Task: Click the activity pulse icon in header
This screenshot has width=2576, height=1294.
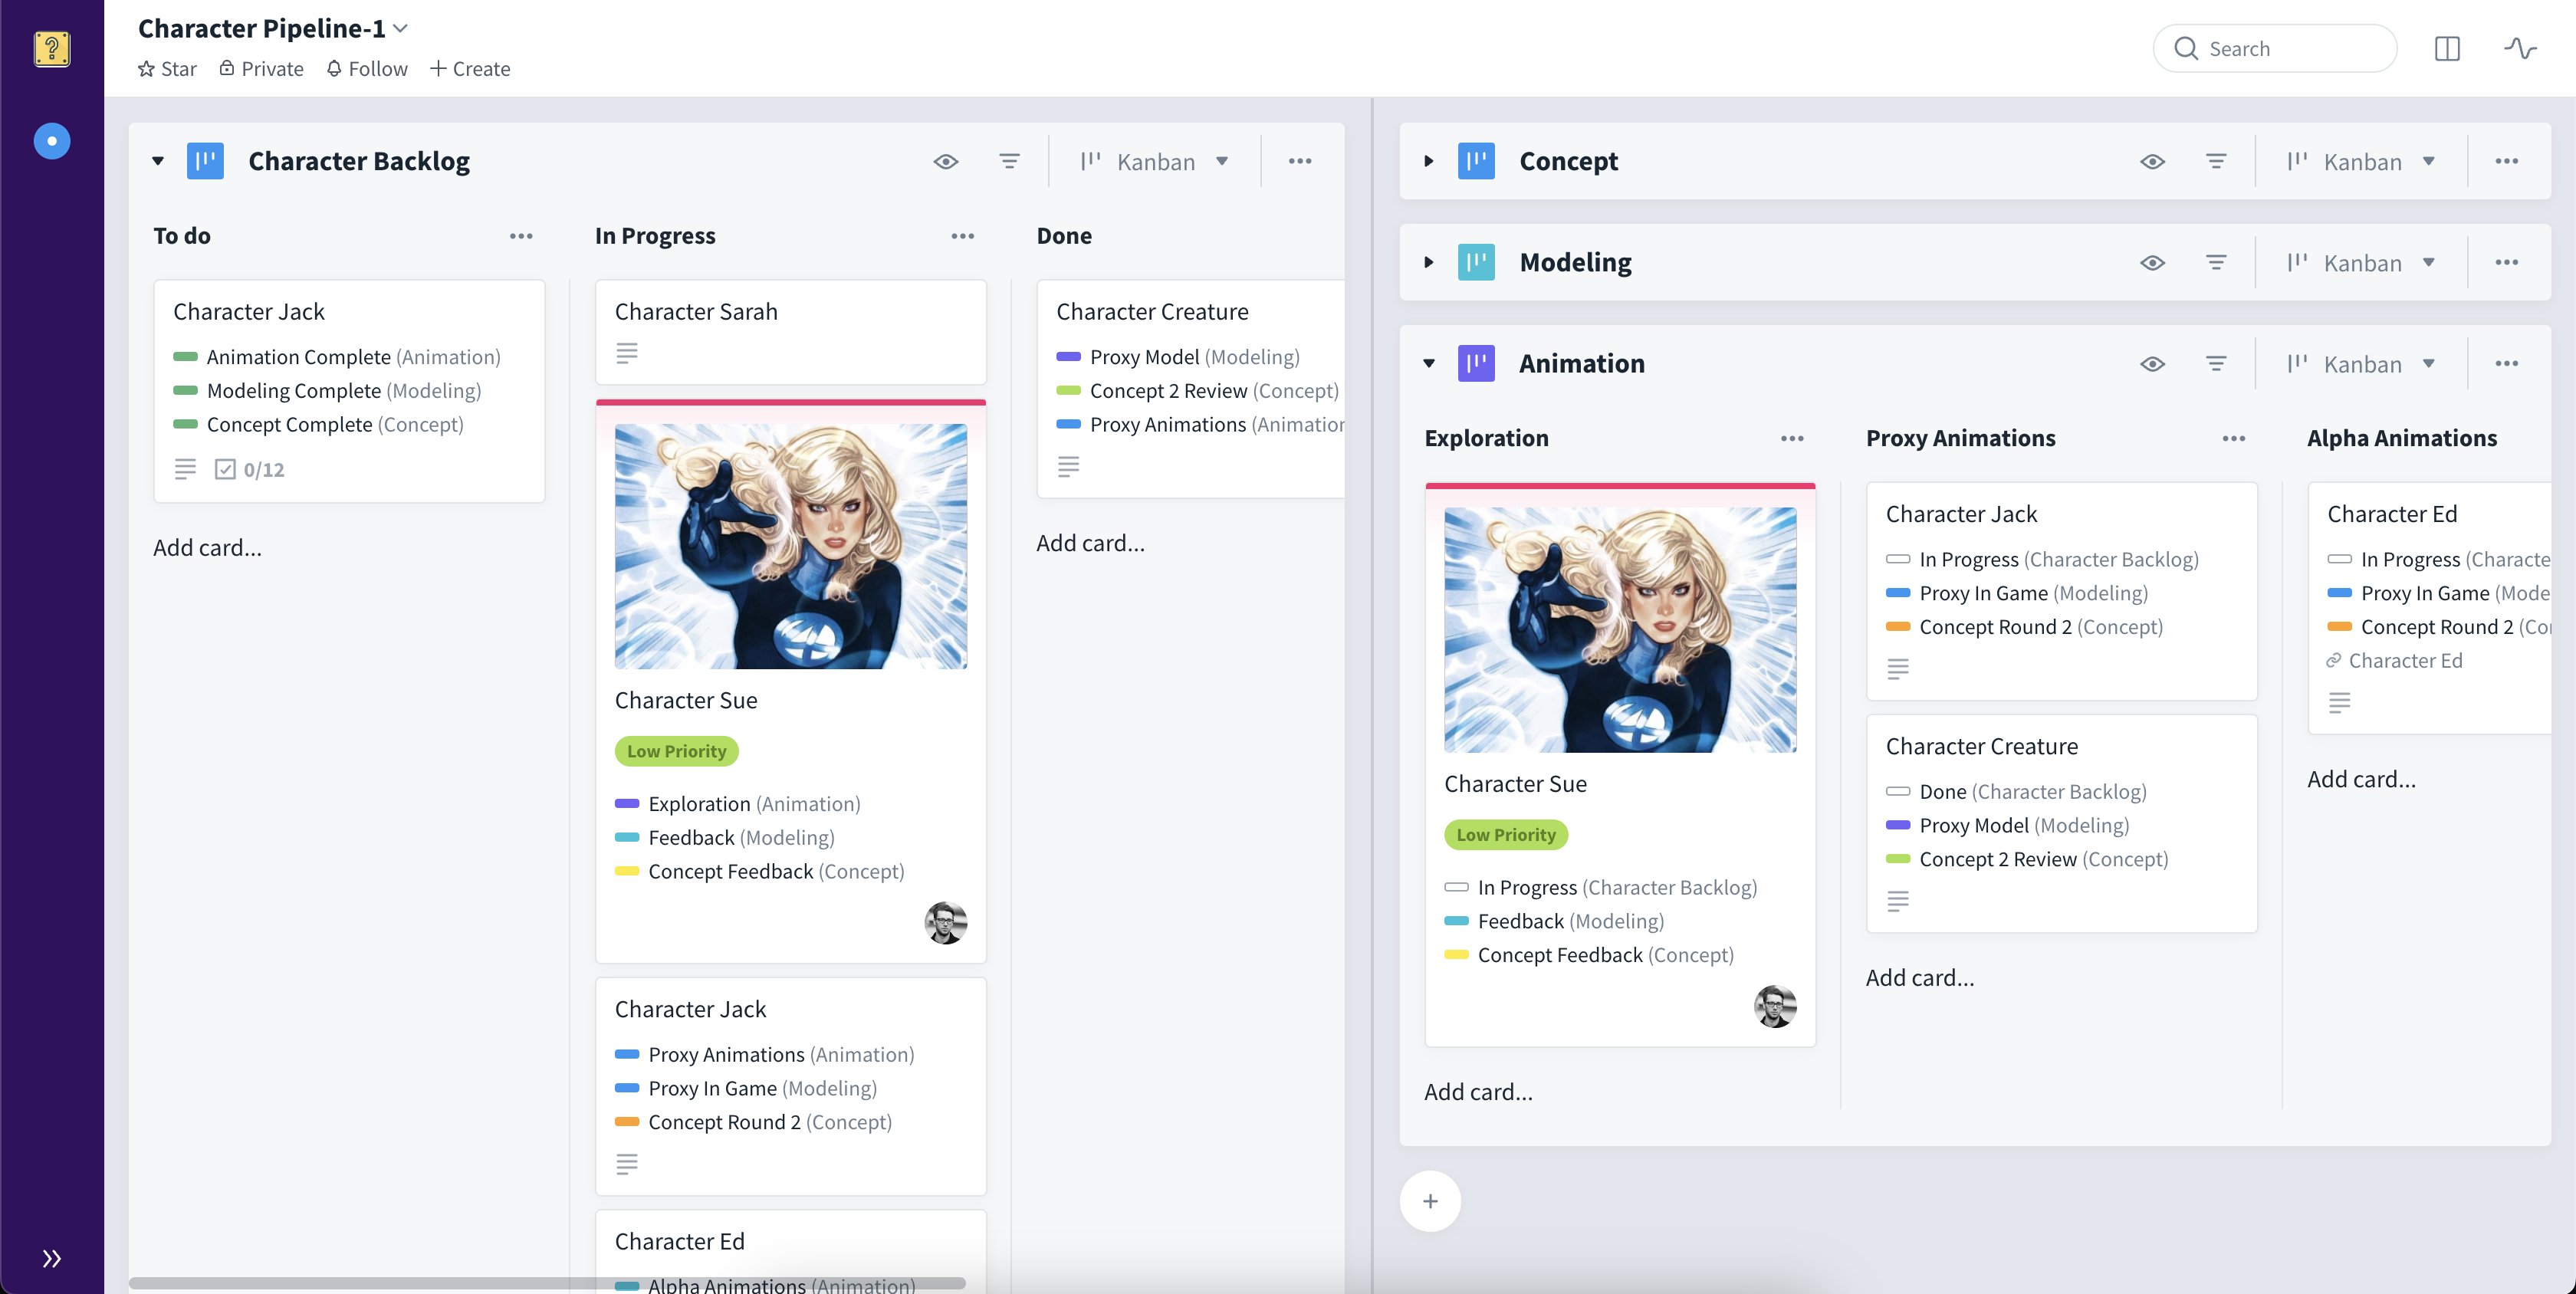Action: [x=2519, y=48]
